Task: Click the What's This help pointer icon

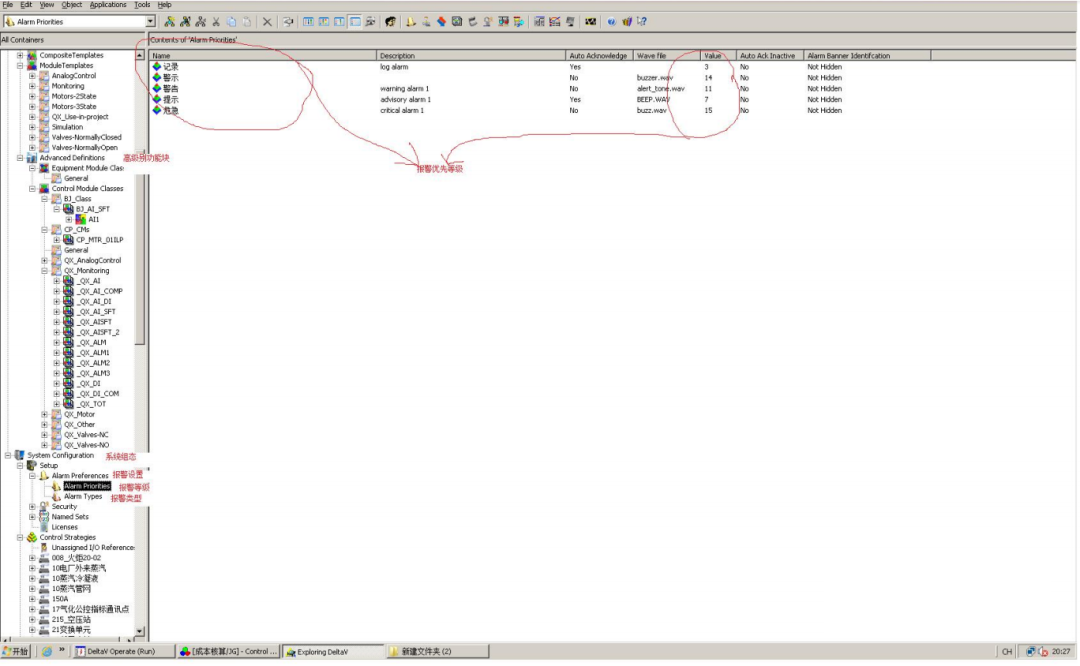Action: pyautogui.click(x=641, y=21)
